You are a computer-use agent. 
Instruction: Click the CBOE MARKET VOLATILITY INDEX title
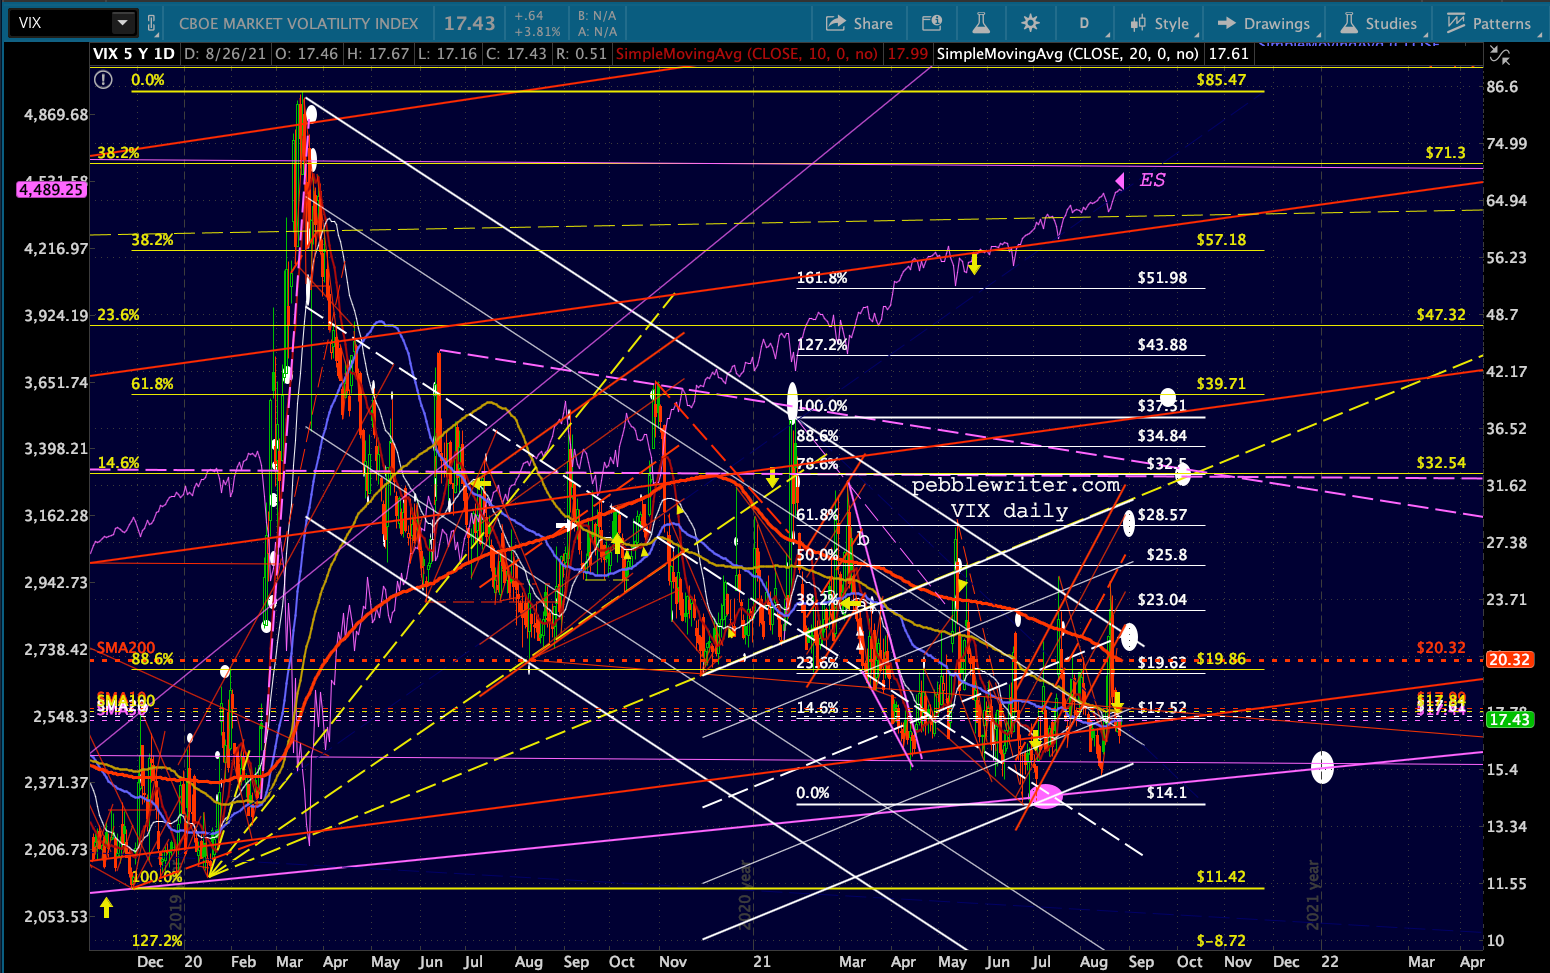point(299,23)
